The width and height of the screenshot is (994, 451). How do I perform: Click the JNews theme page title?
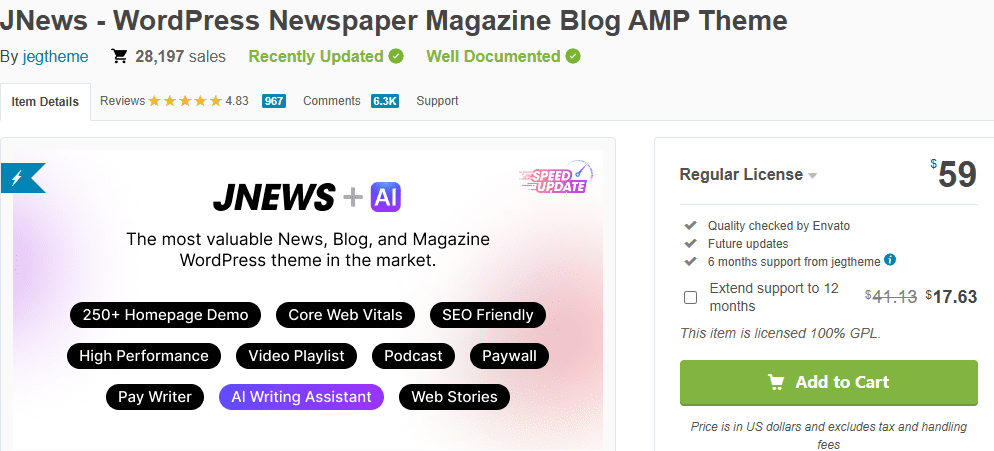(x=394, y=20)
